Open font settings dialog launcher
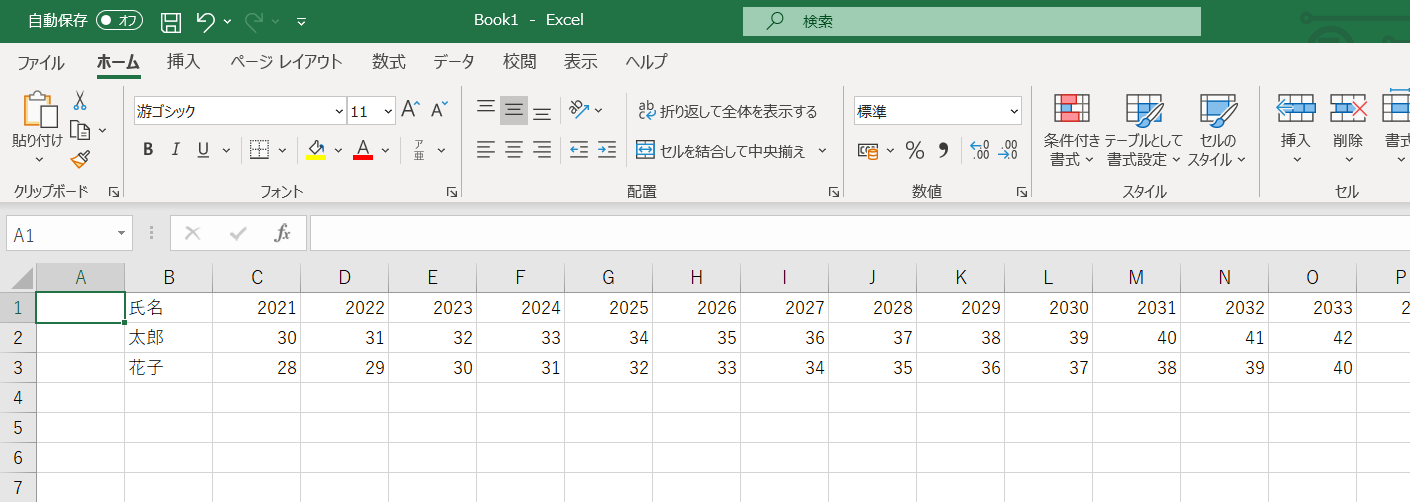Viewport: 1410px width, 502px height. [452, 192]
